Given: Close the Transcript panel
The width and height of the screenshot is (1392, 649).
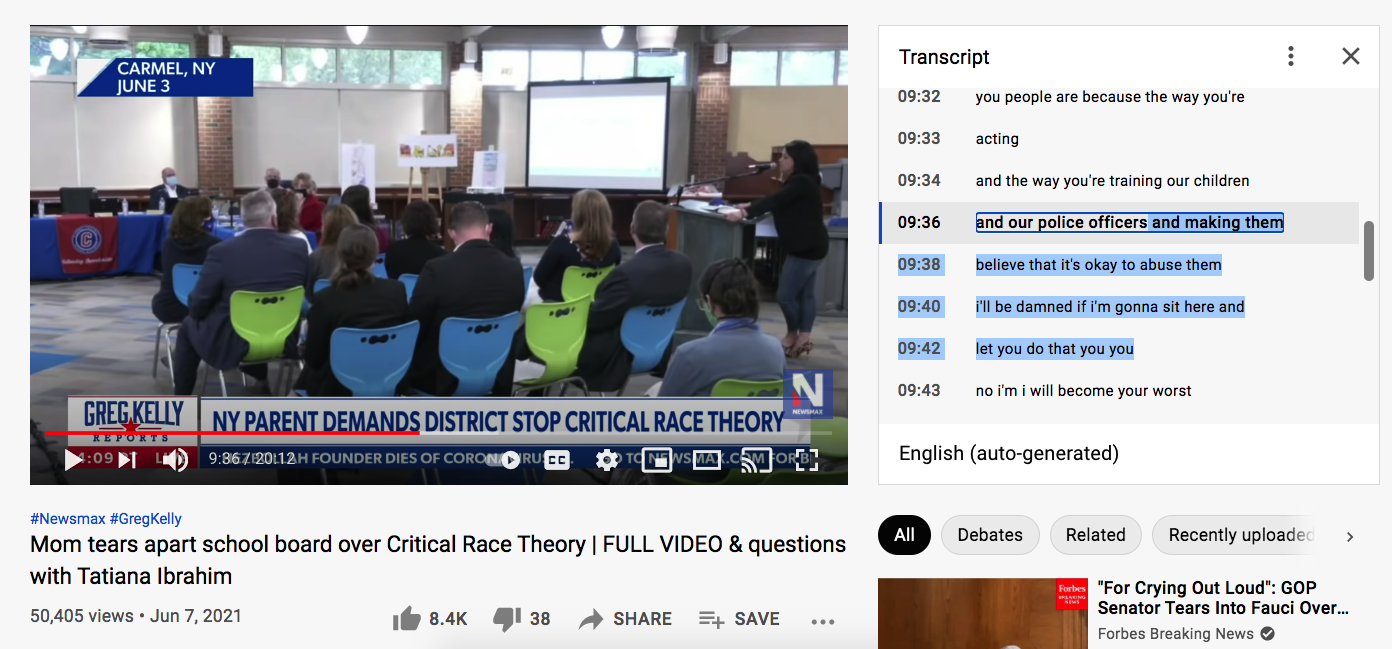Looking at the screenshot, I should pyautogui.click(x=1351, y=56).
